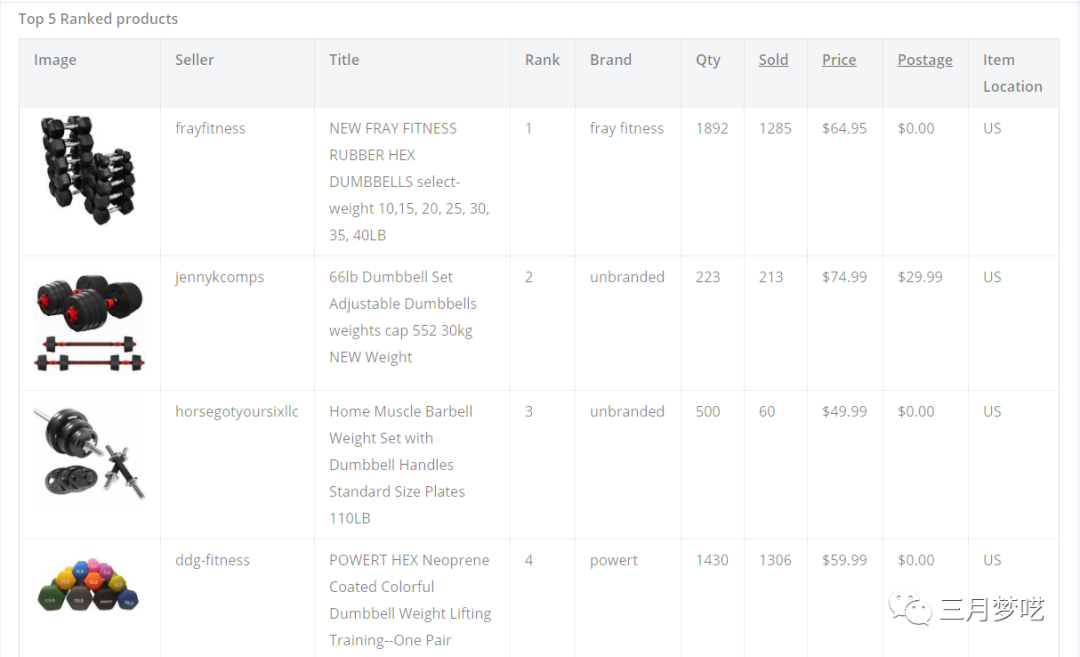Open the red adjustable dumbbell set image
The image size is (1080, 657).
click(90, 322)
